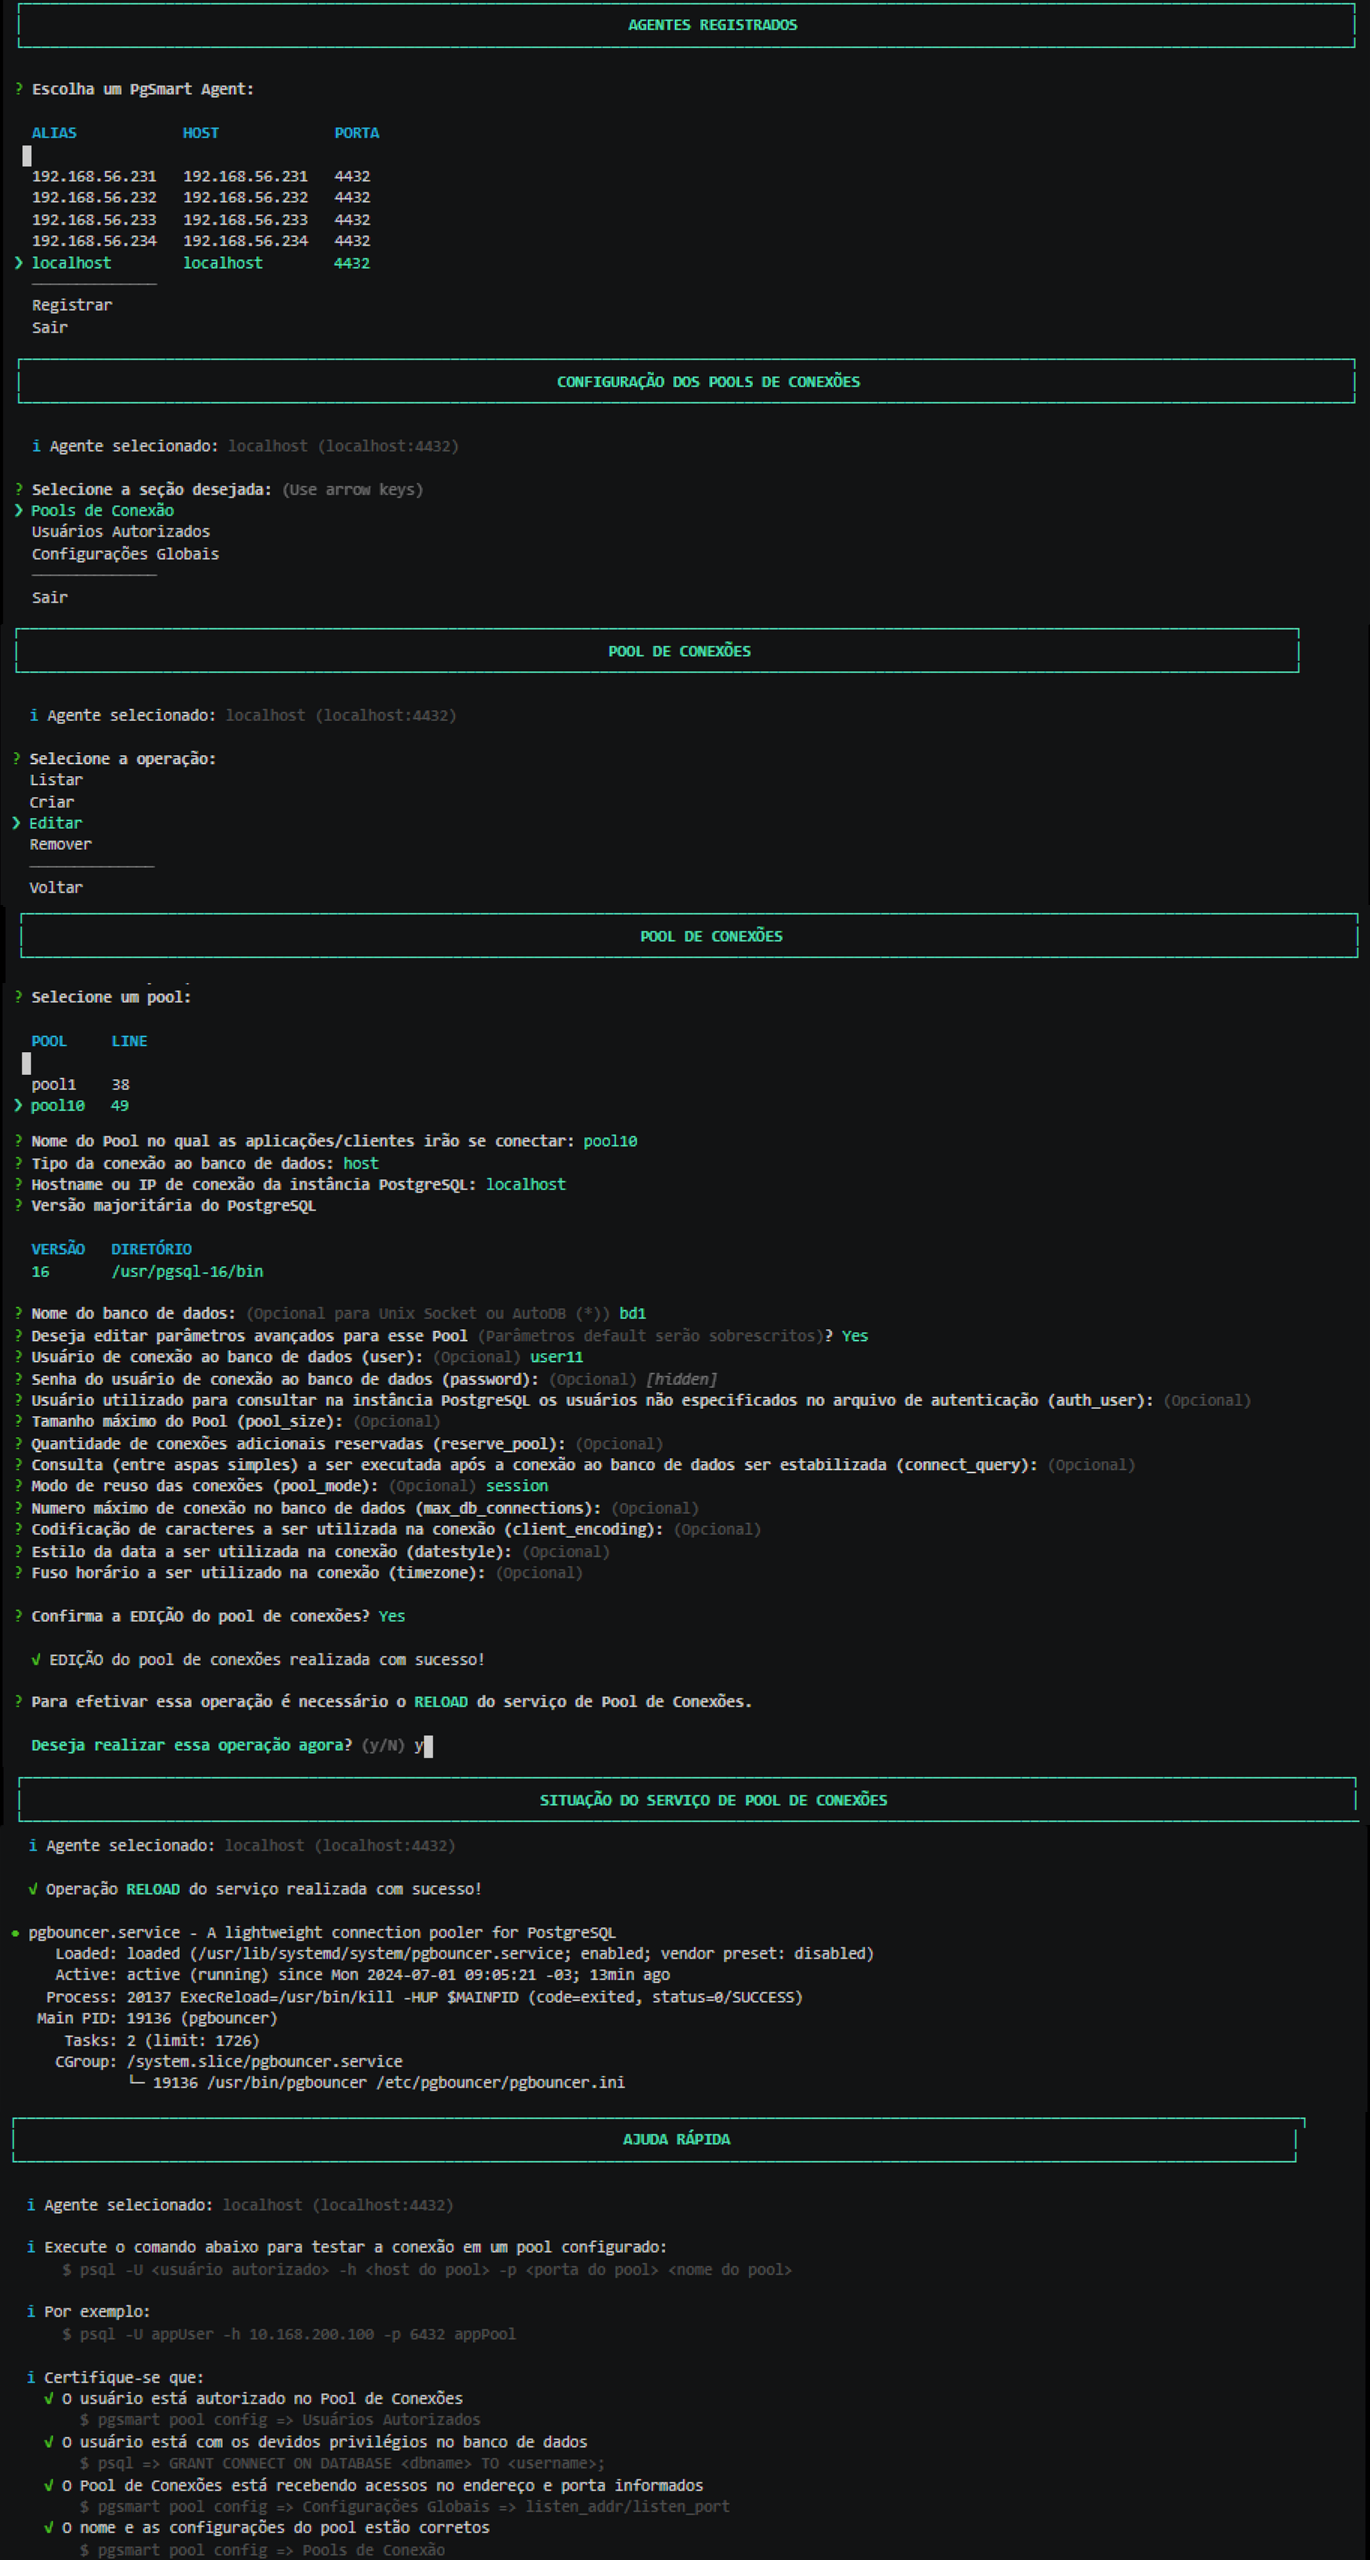Click Voltar in the operations menu
Image resolution: width=1370 pixels, height=2562 pixels.
click(56, 887)
